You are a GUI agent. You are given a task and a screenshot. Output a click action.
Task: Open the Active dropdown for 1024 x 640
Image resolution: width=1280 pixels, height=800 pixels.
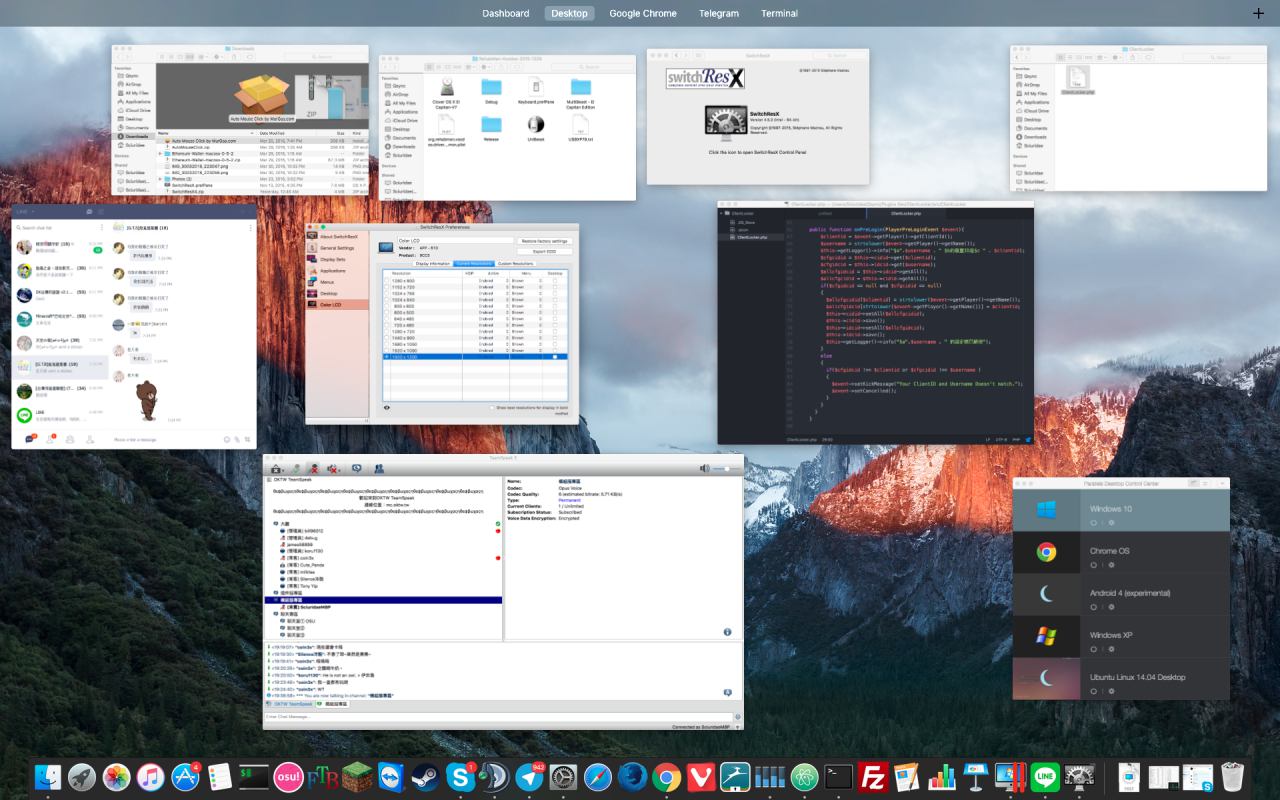point(493,300)
